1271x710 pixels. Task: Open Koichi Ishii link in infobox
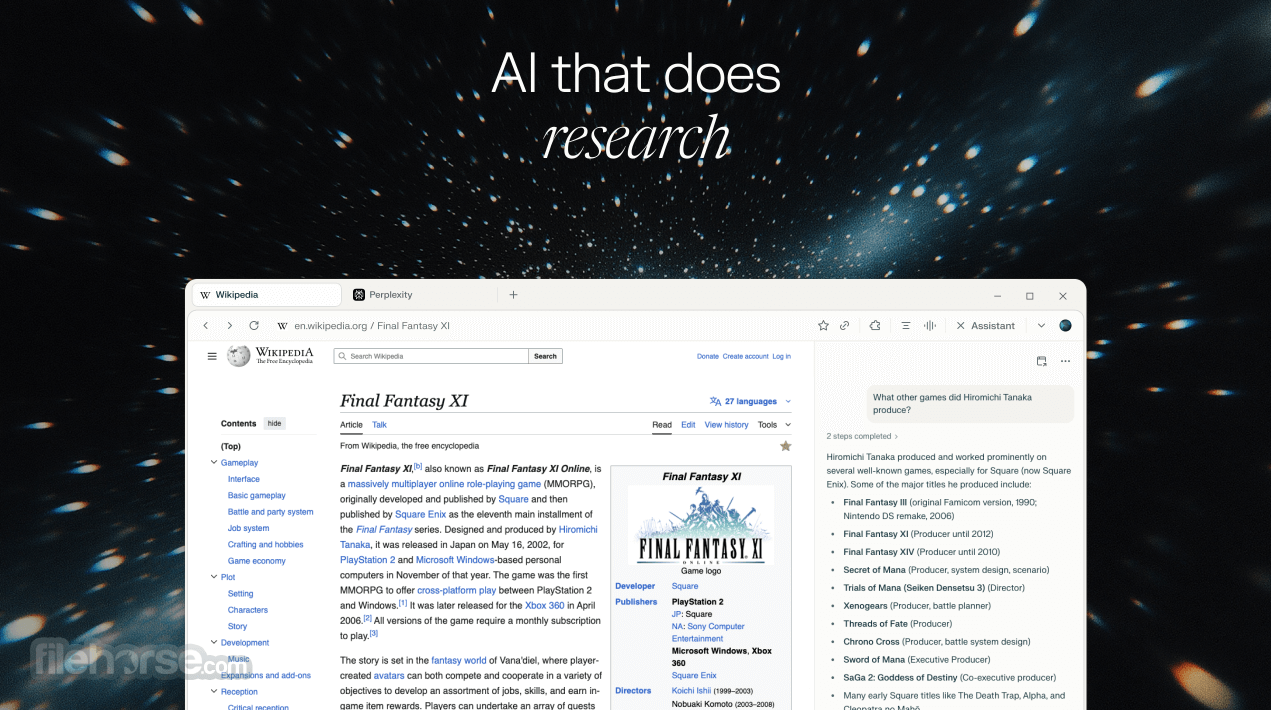[691, 690]
